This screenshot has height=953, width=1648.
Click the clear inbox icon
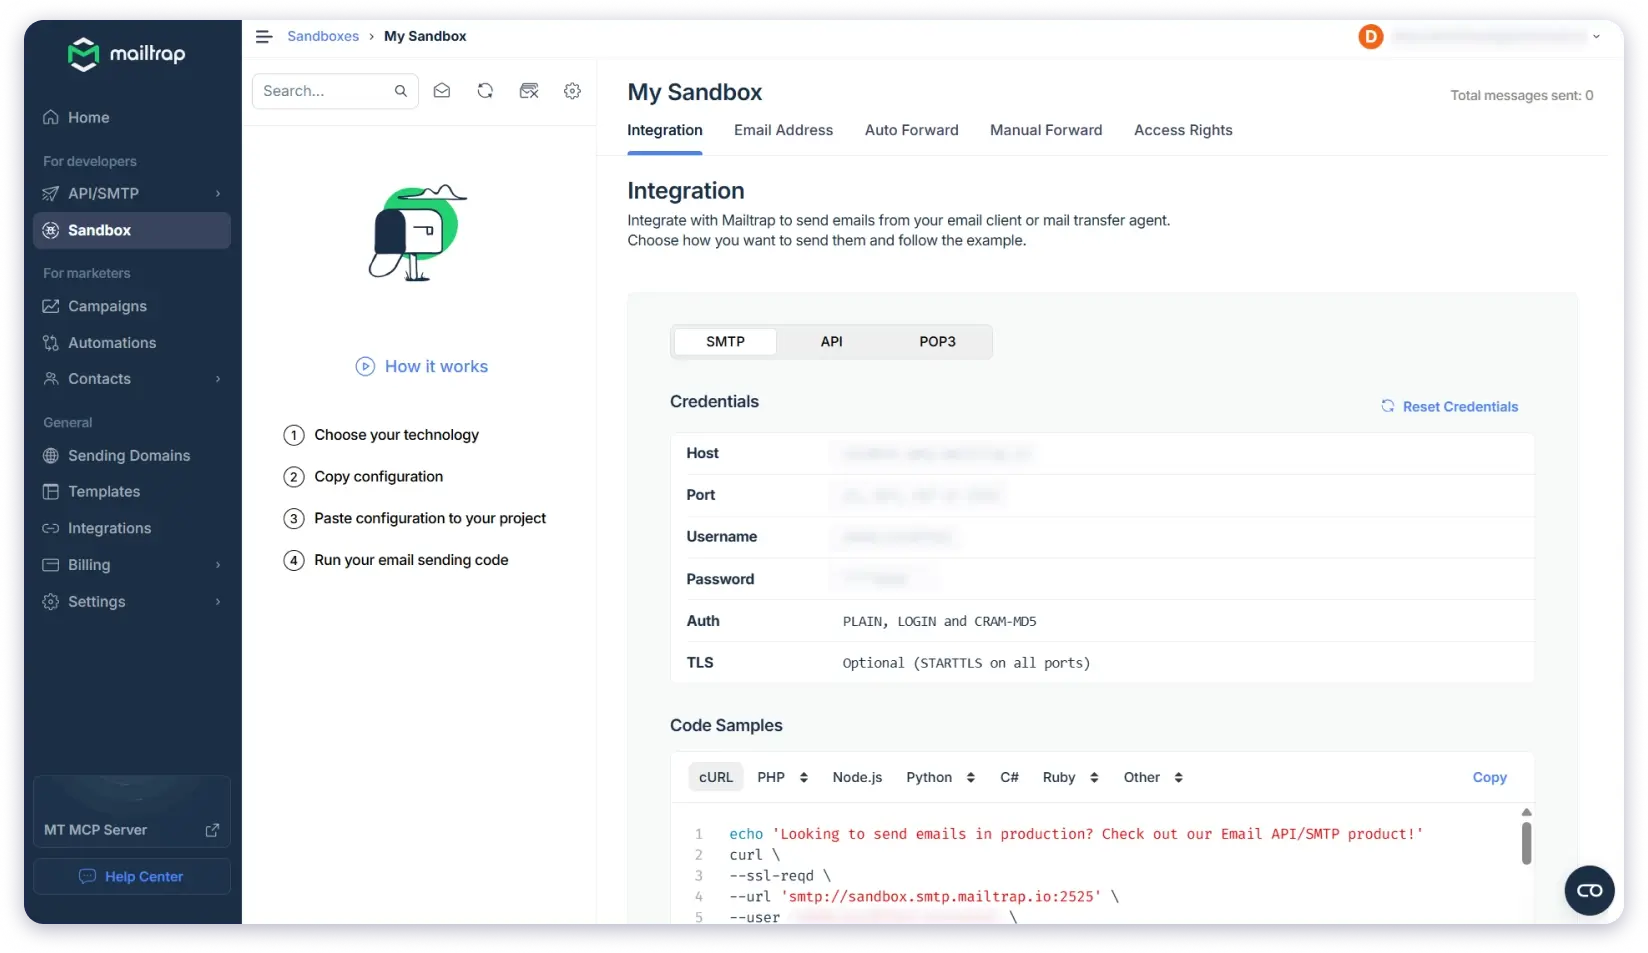pyautogui.click(x=529, y=91)
